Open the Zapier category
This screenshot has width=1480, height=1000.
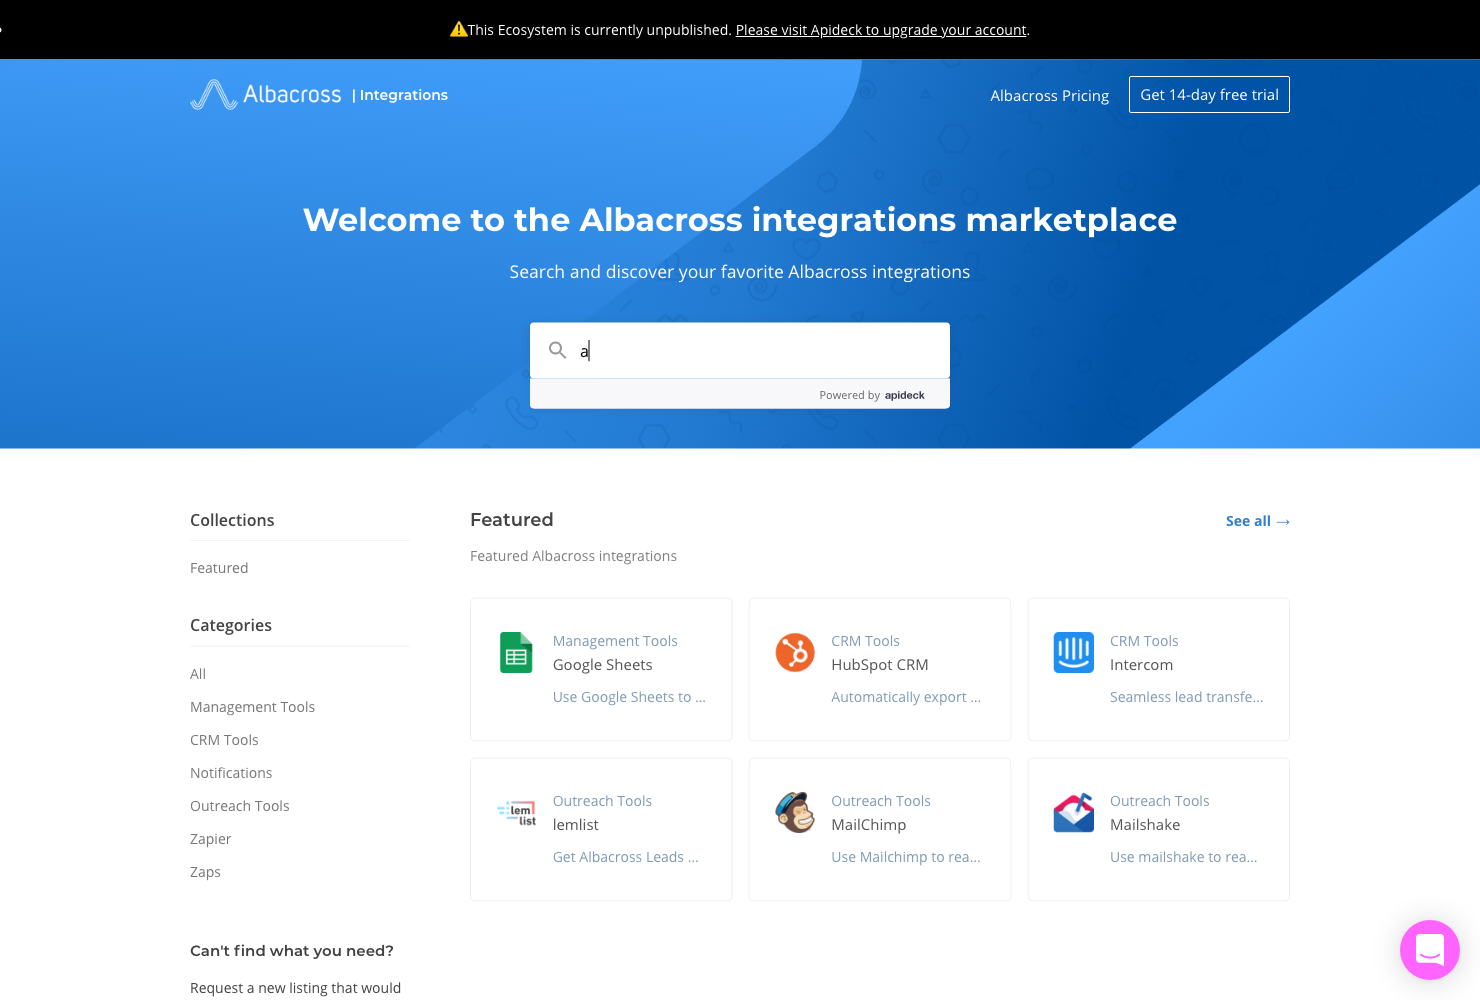[210, 839]
